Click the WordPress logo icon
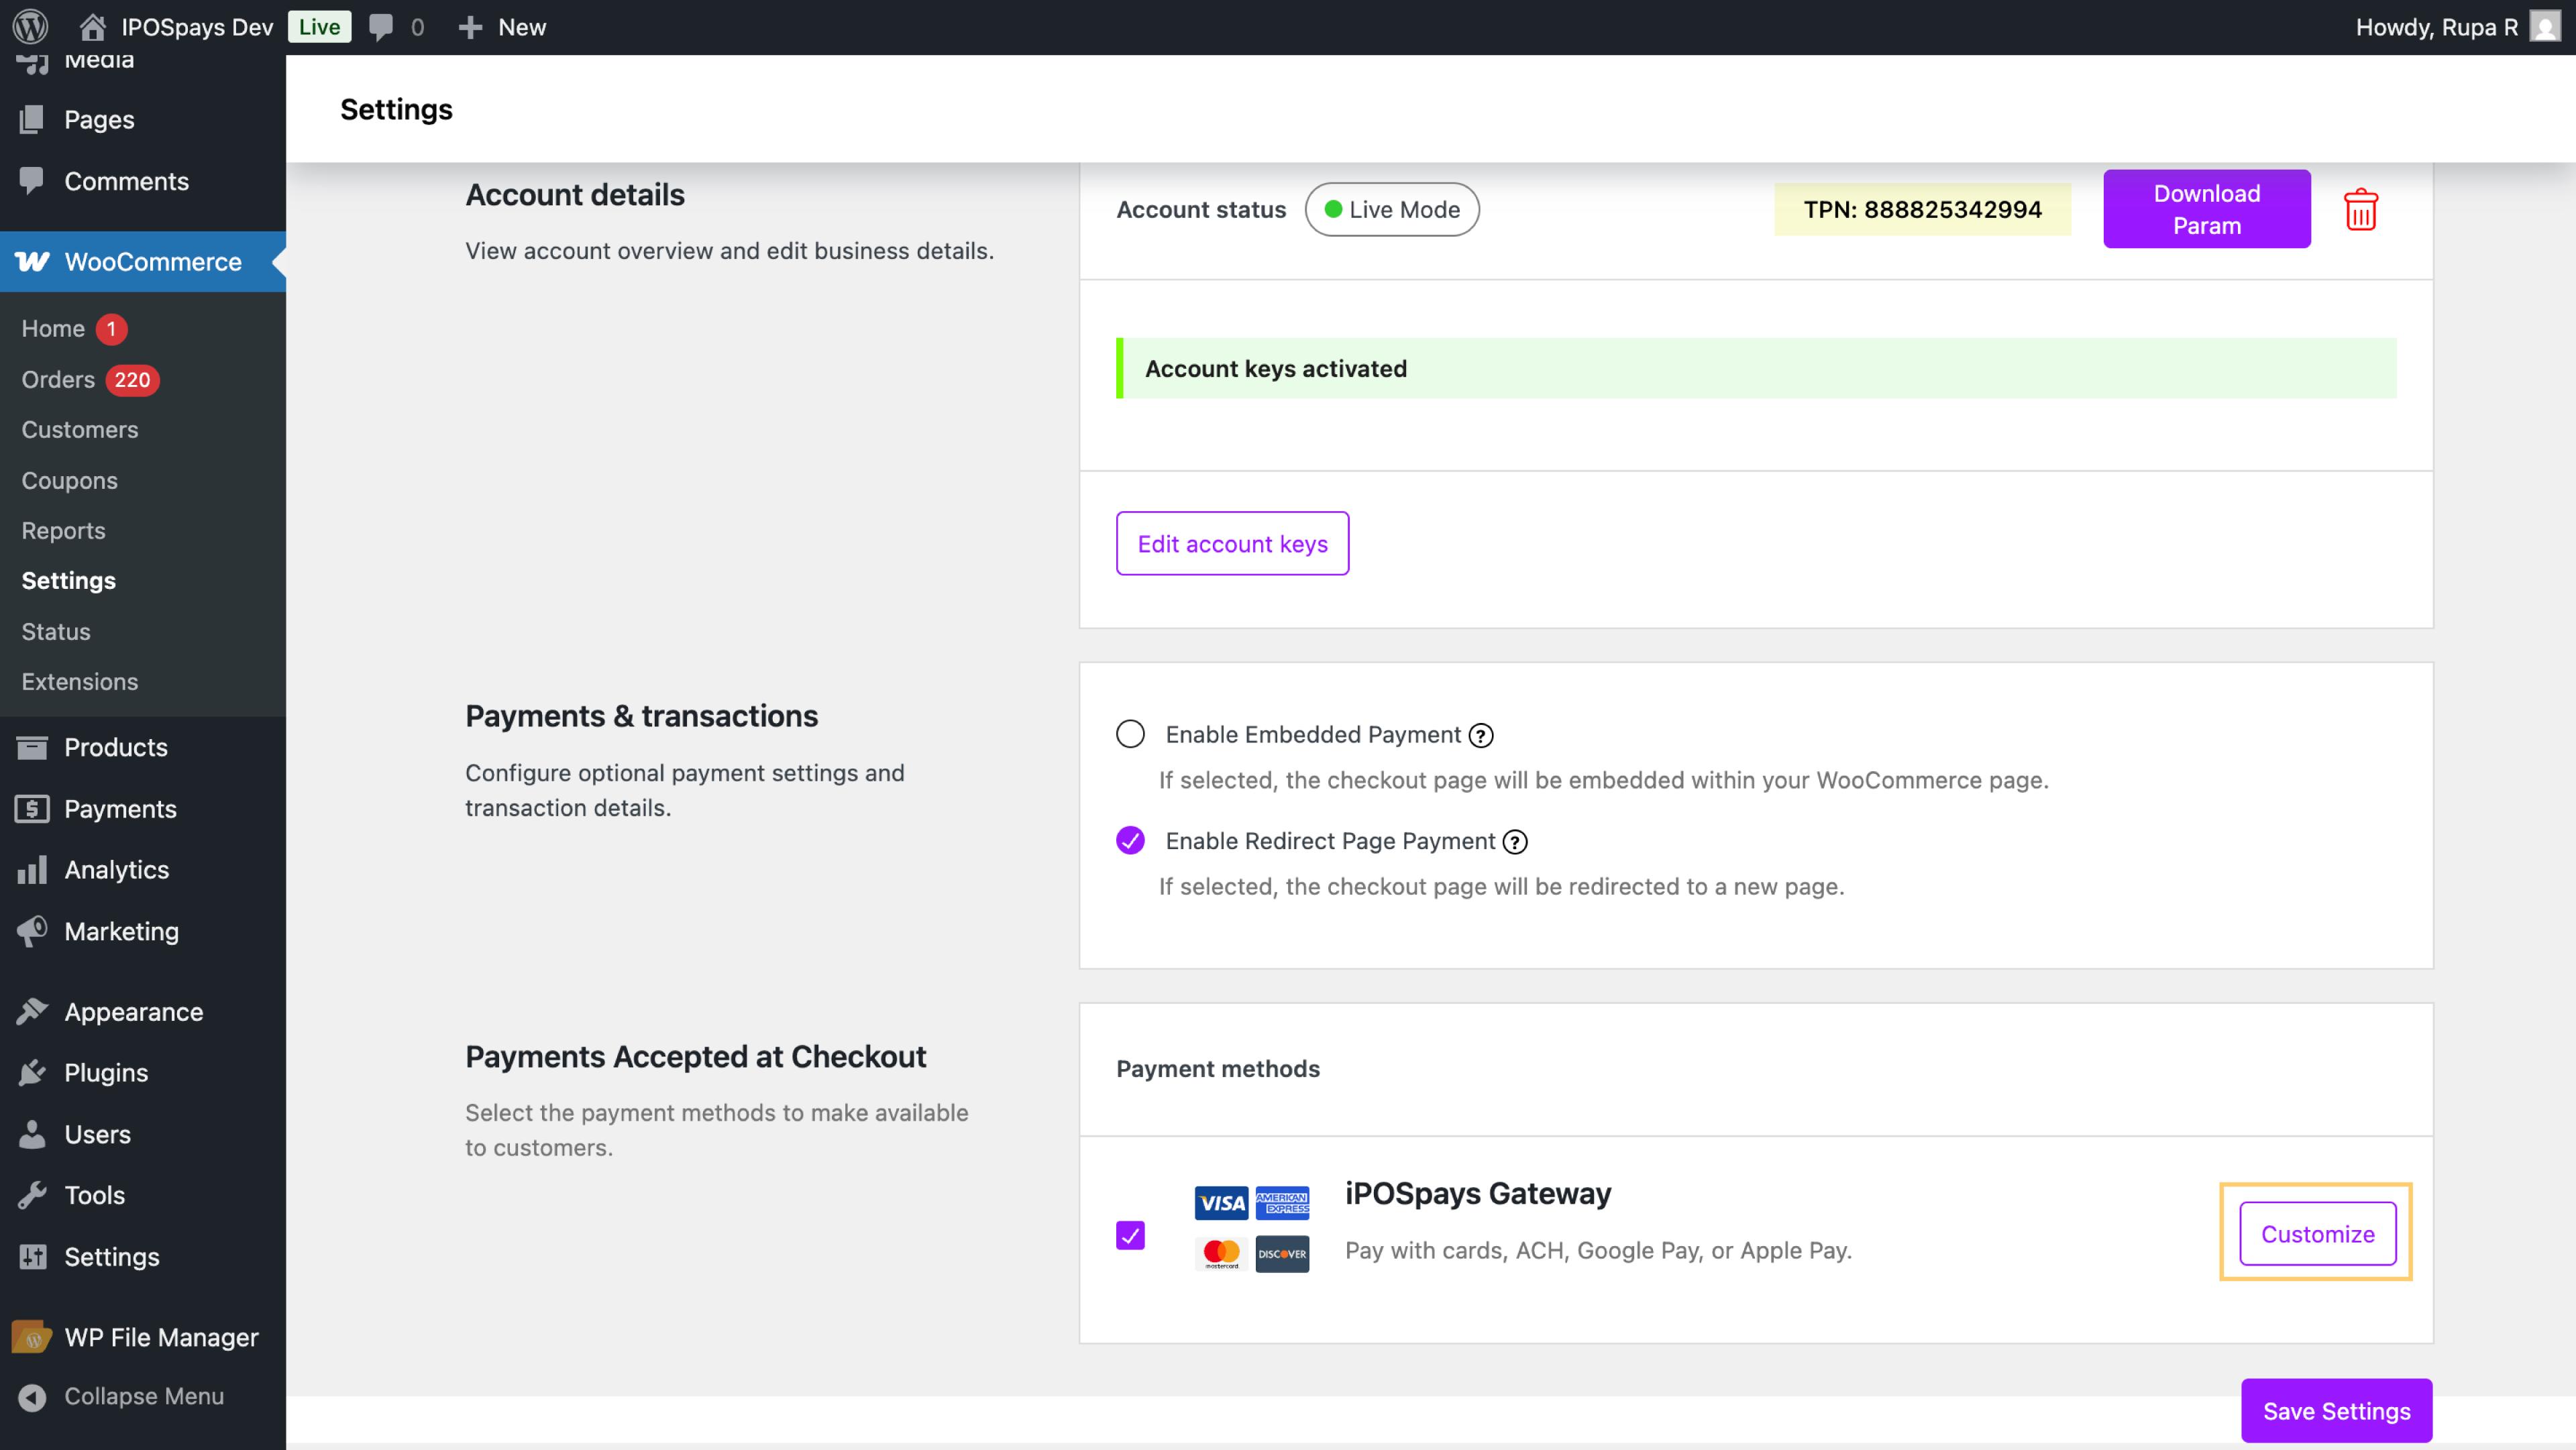This screenshot has height=1450, width=2576. click(x=30, y=27)
